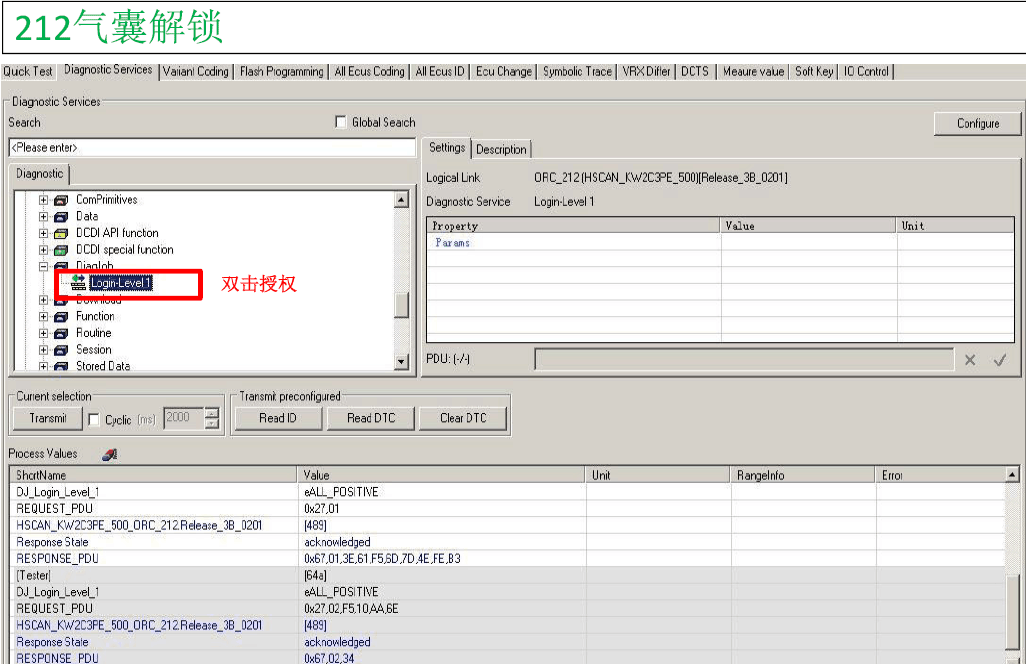
Task: Toggle the Cyclic transmit checkbox
Action: [94, 419]
